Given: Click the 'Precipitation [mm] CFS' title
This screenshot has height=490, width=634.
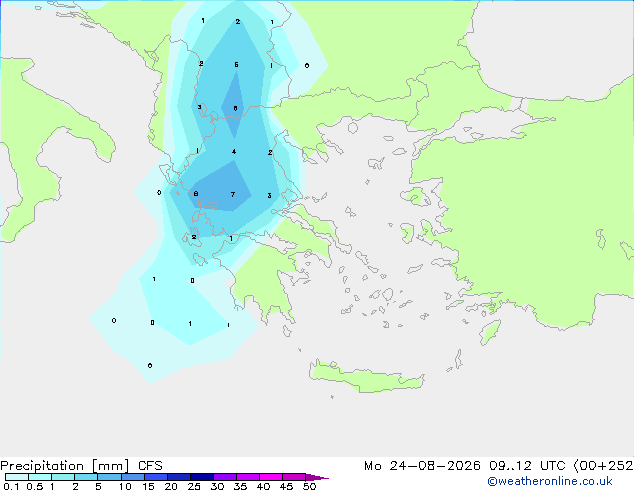Looking at the screenshot, I should (81, 466).
